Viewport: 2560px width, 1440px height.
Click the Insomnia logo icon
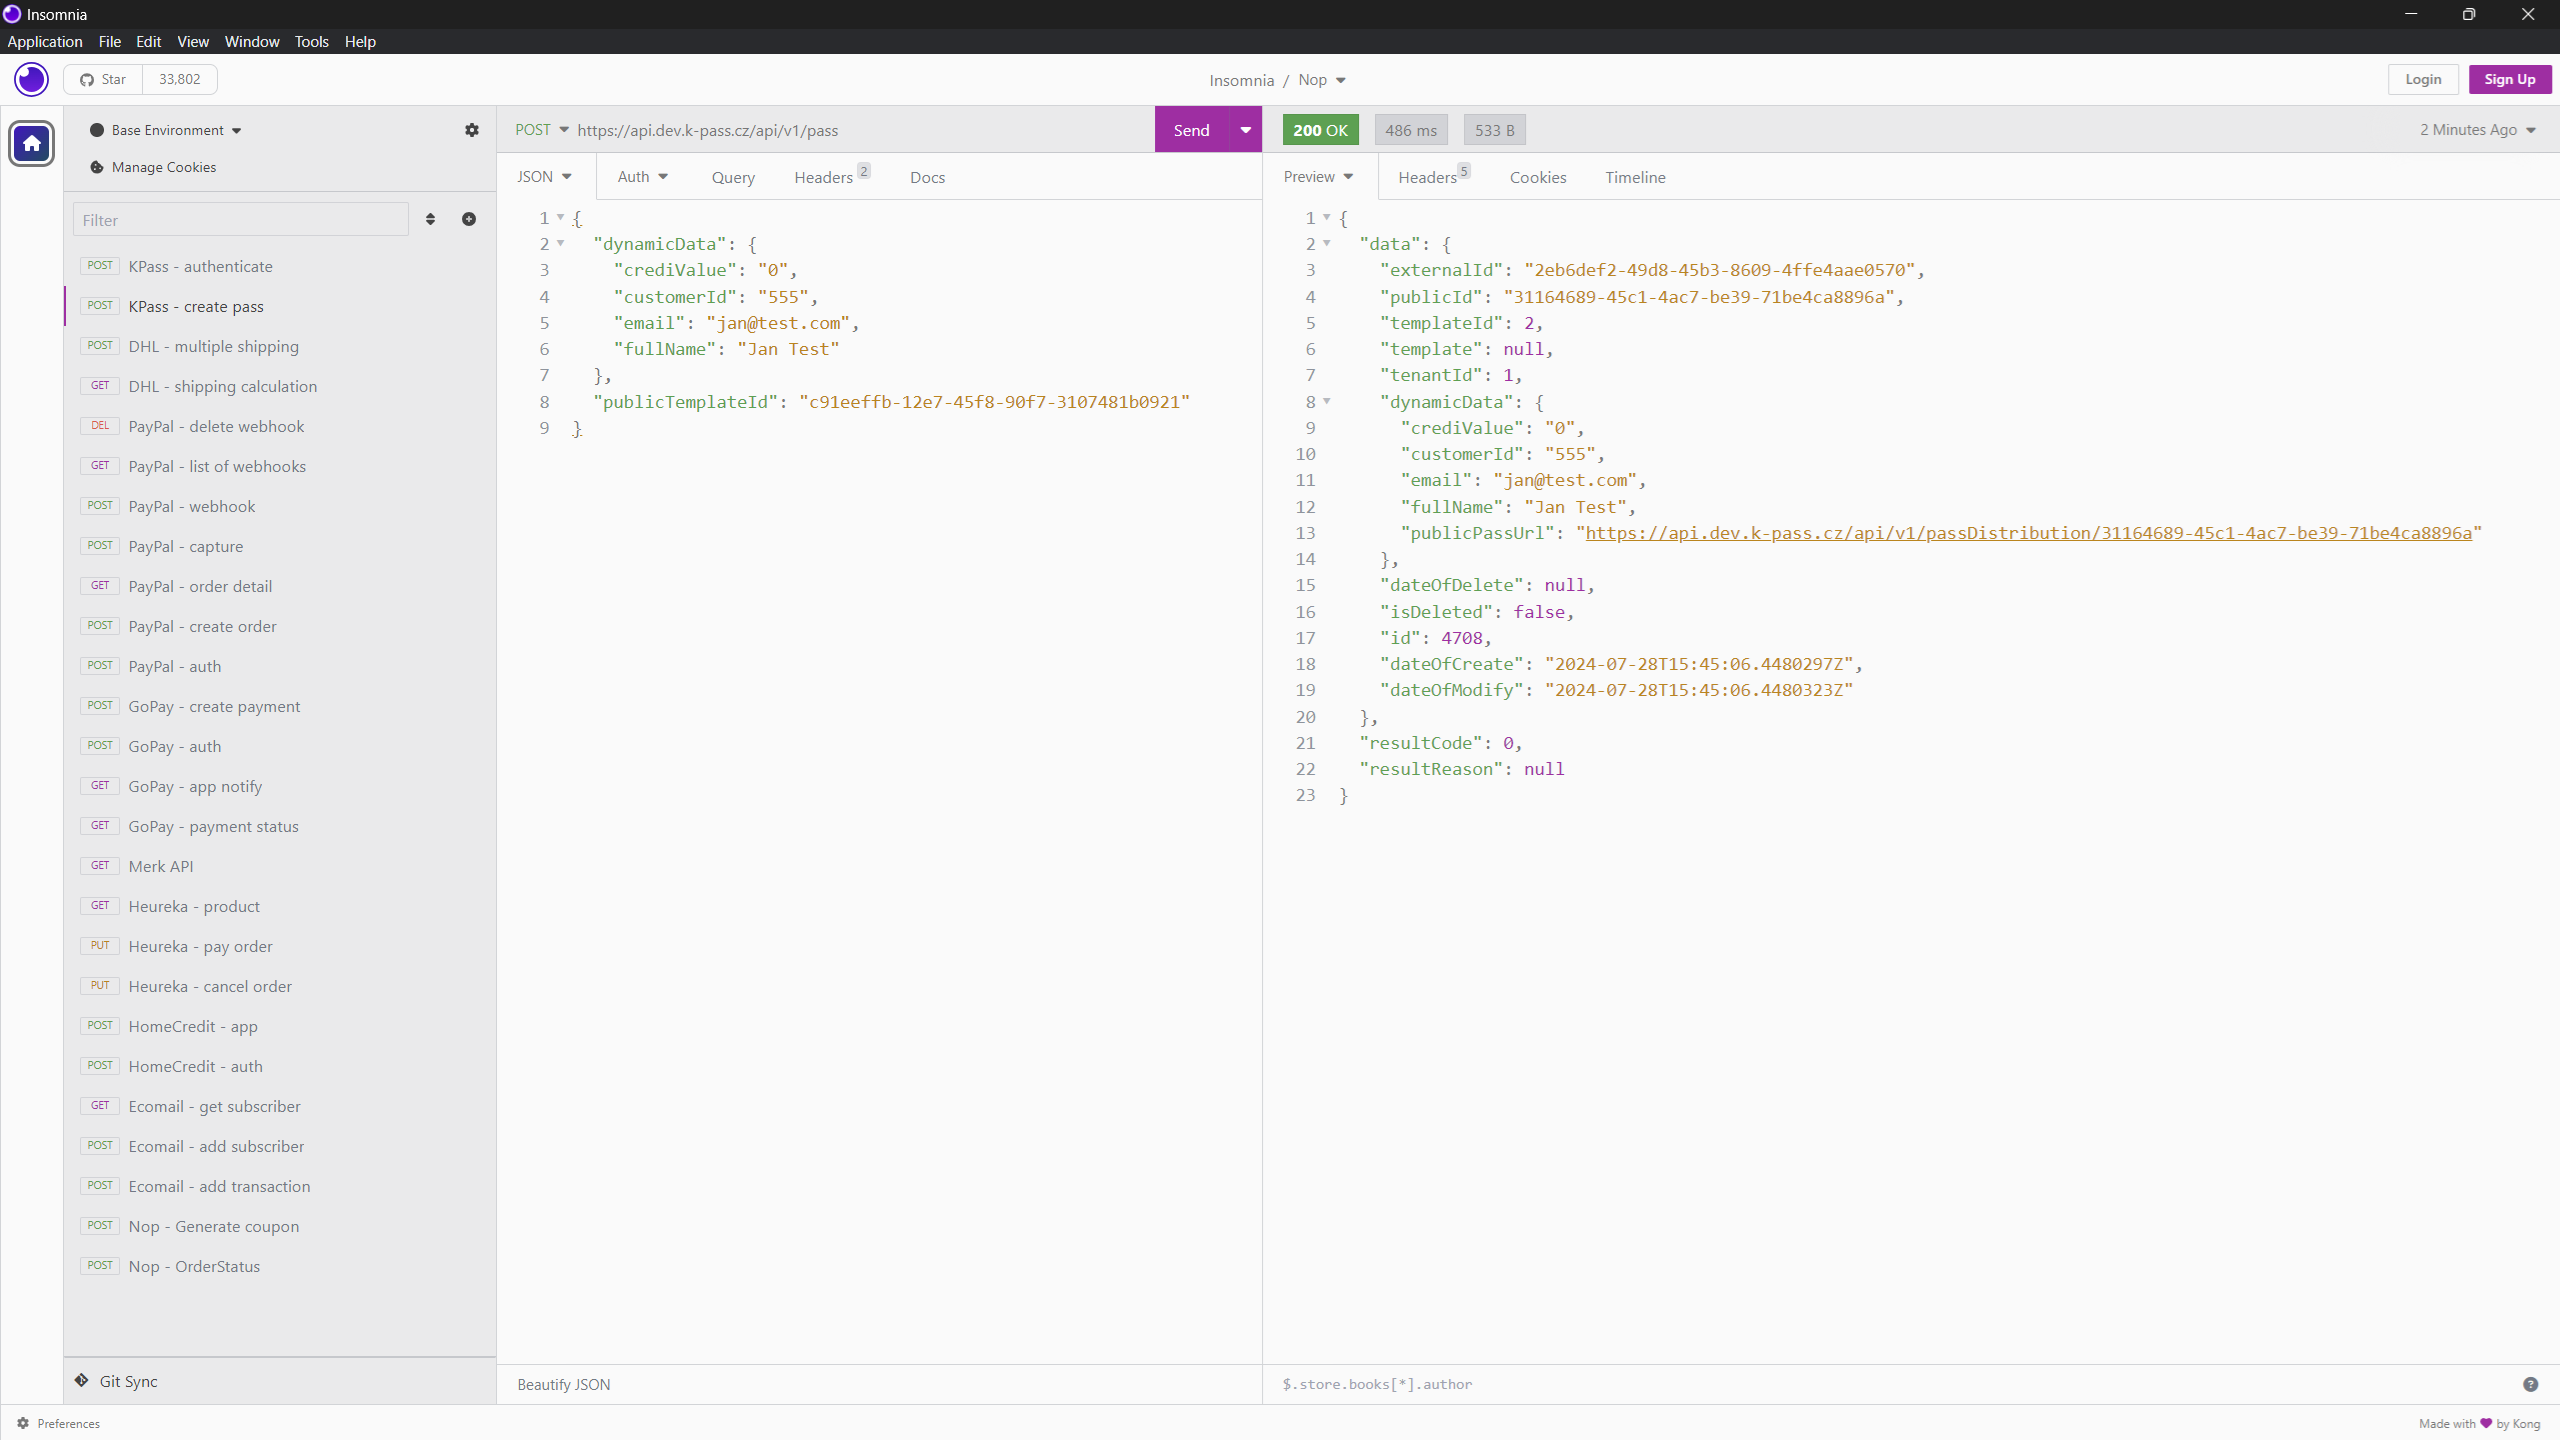[31, 79]
